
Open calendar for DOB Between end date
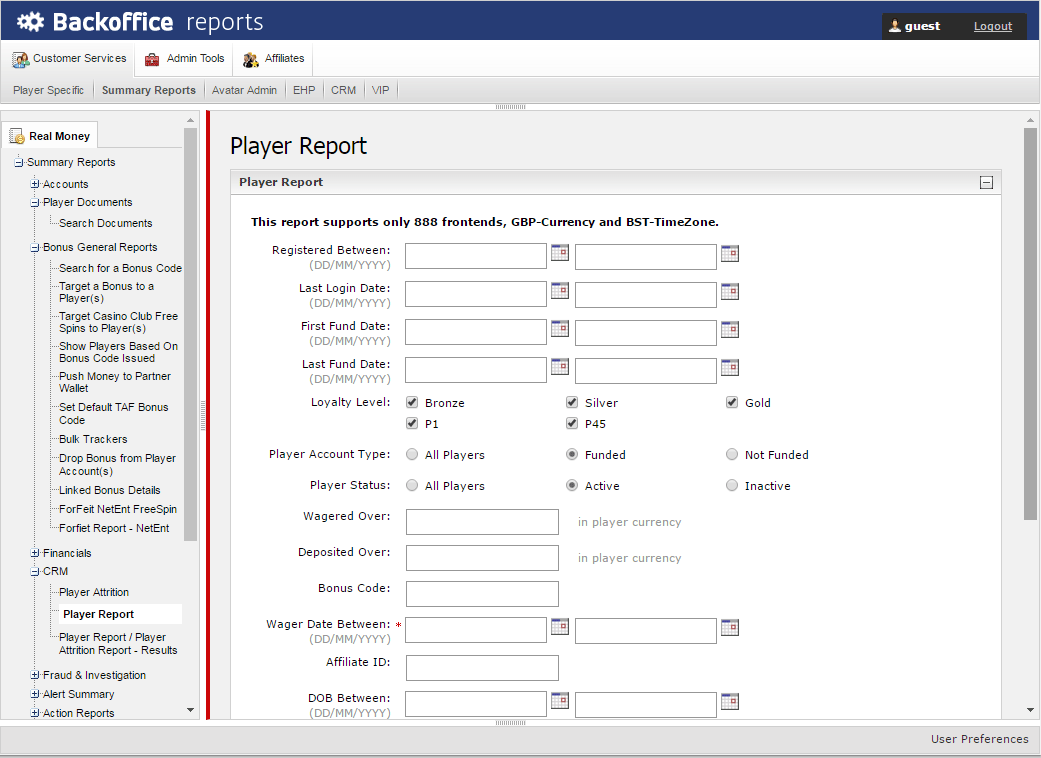730,701
